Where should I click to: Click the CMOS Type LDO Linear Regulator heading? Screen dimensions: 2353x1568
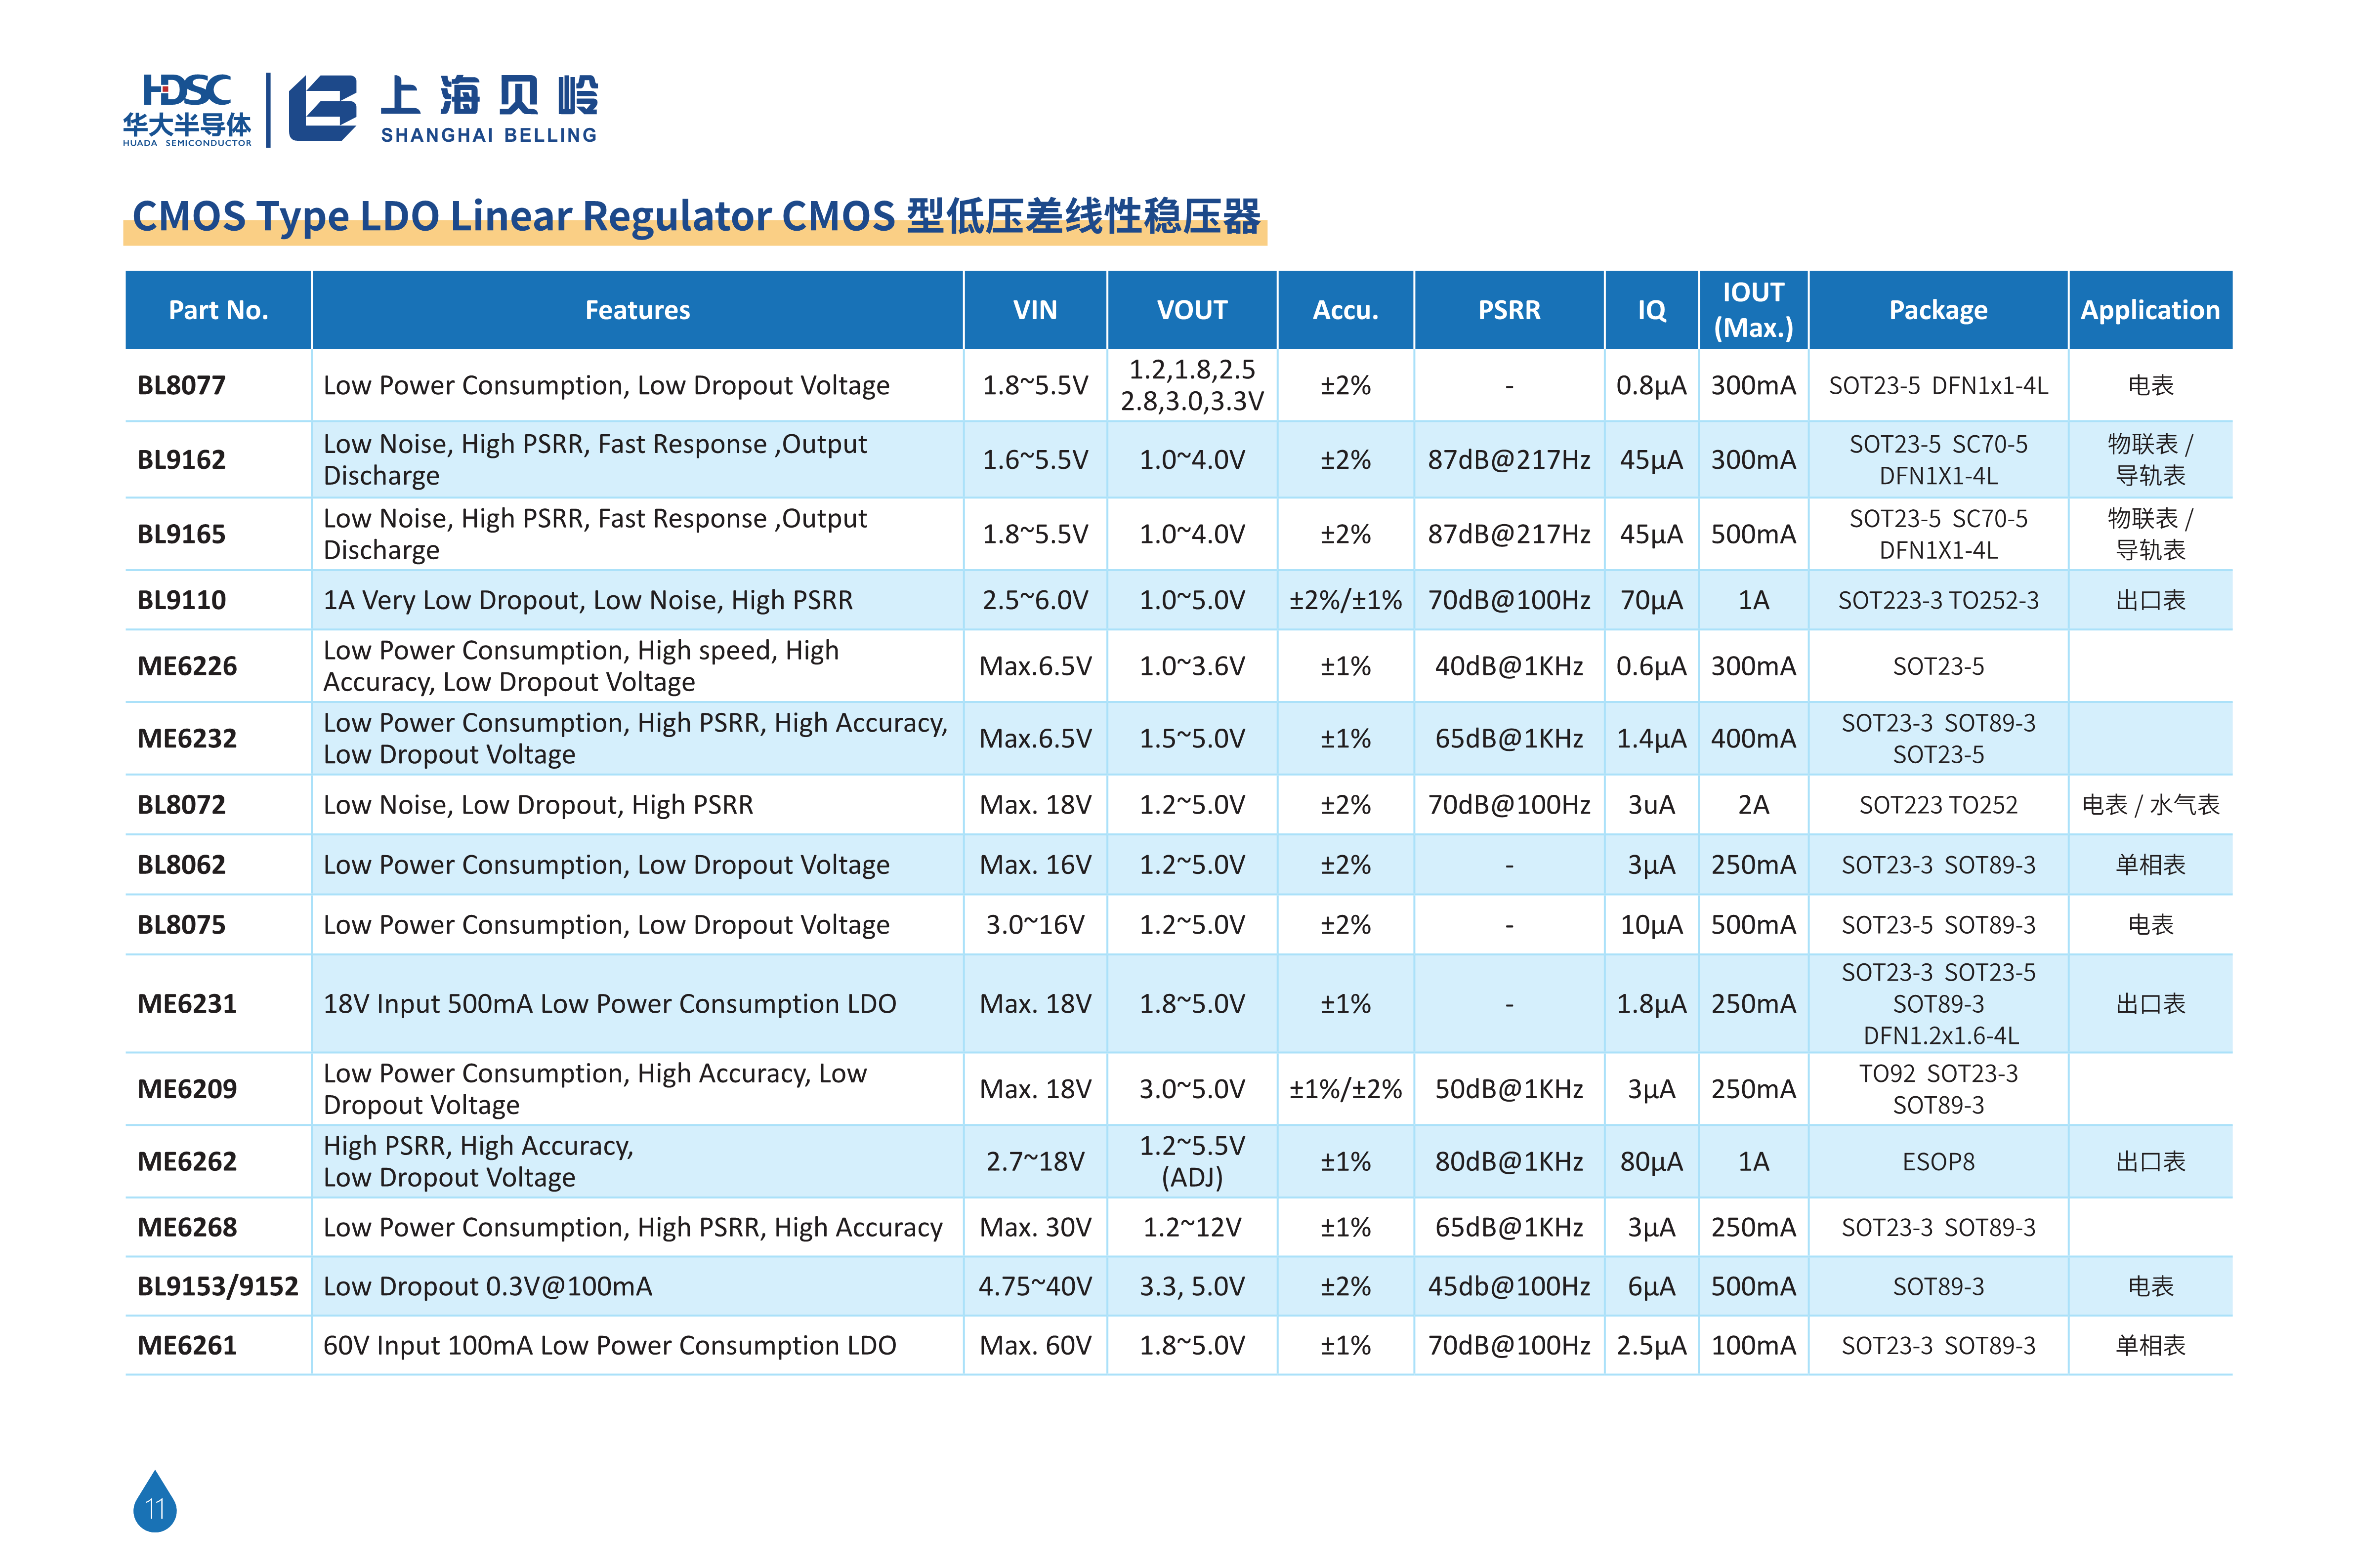coord(696,216)
